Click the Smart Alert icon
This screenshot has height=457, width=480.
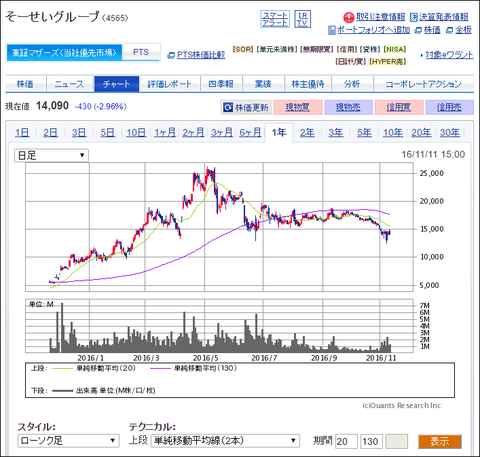(275, 19)
